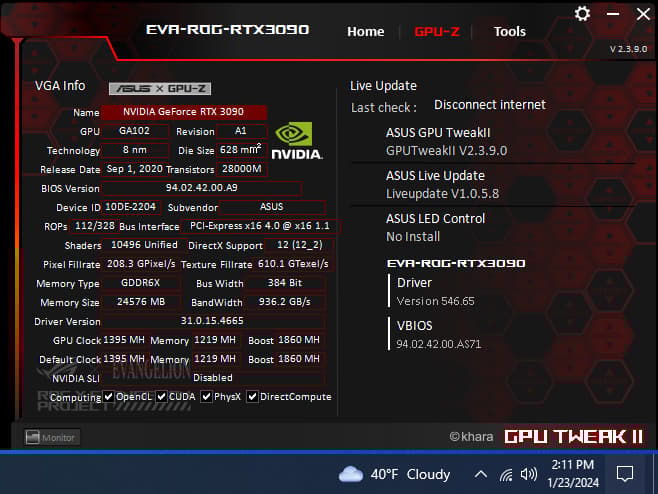Click the GPU TWEAK II logo
This screenshot has height=494, width=658.
coord(573,437)
